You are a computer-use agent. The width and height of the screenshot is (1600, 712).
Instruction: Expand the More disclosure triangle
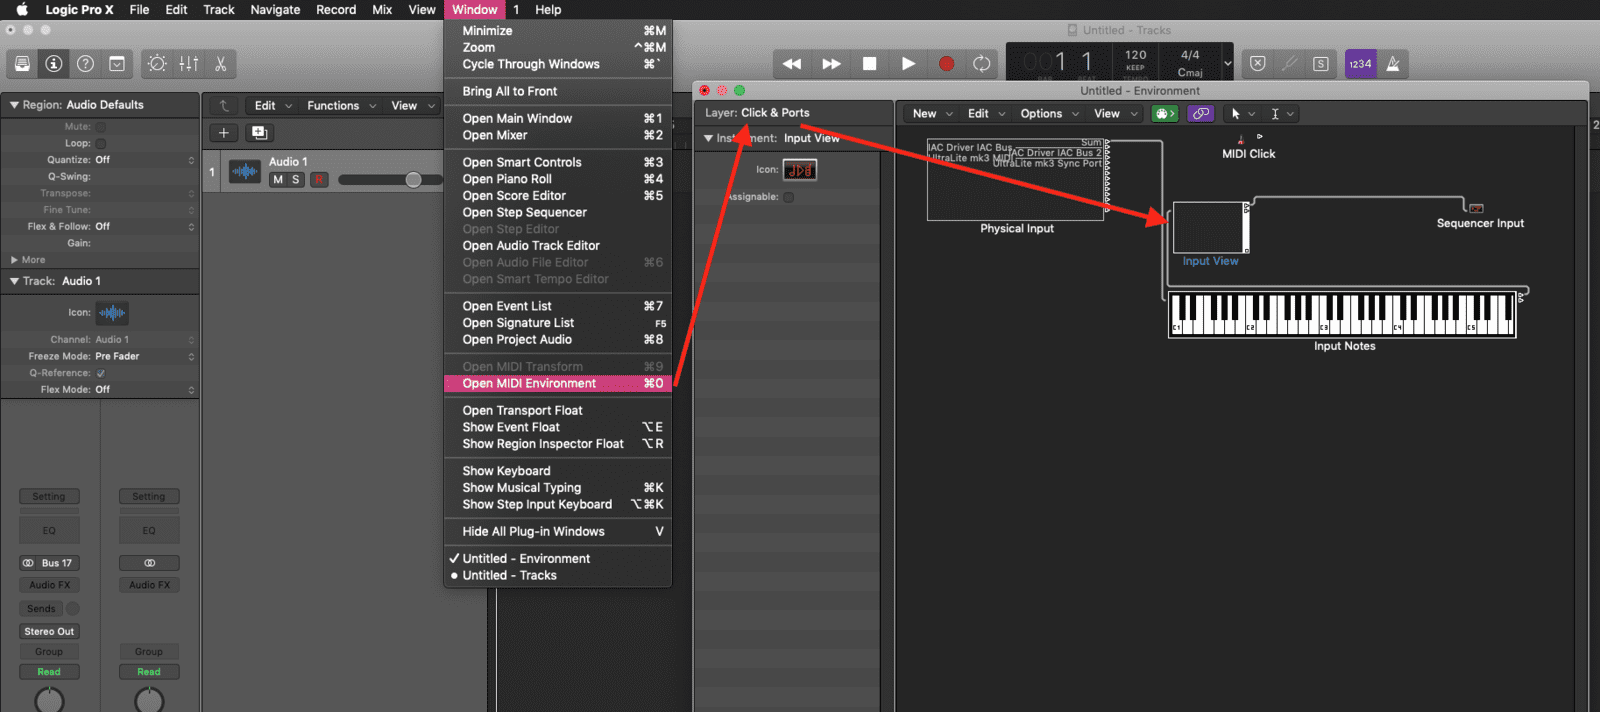[14, 260]
